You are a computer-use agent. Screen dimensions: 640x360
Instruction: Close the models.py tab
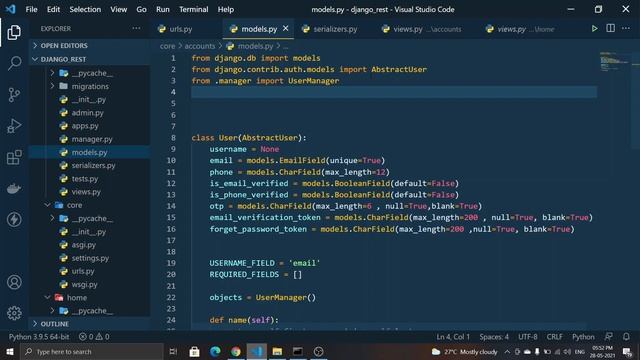[285, 29]
